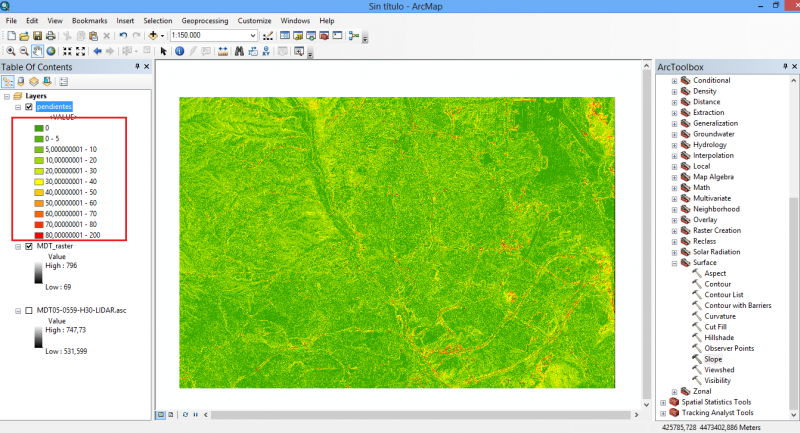Switch TOC to List By Source
The width and height of the screenshot is (800, 433).
[20, 82]
